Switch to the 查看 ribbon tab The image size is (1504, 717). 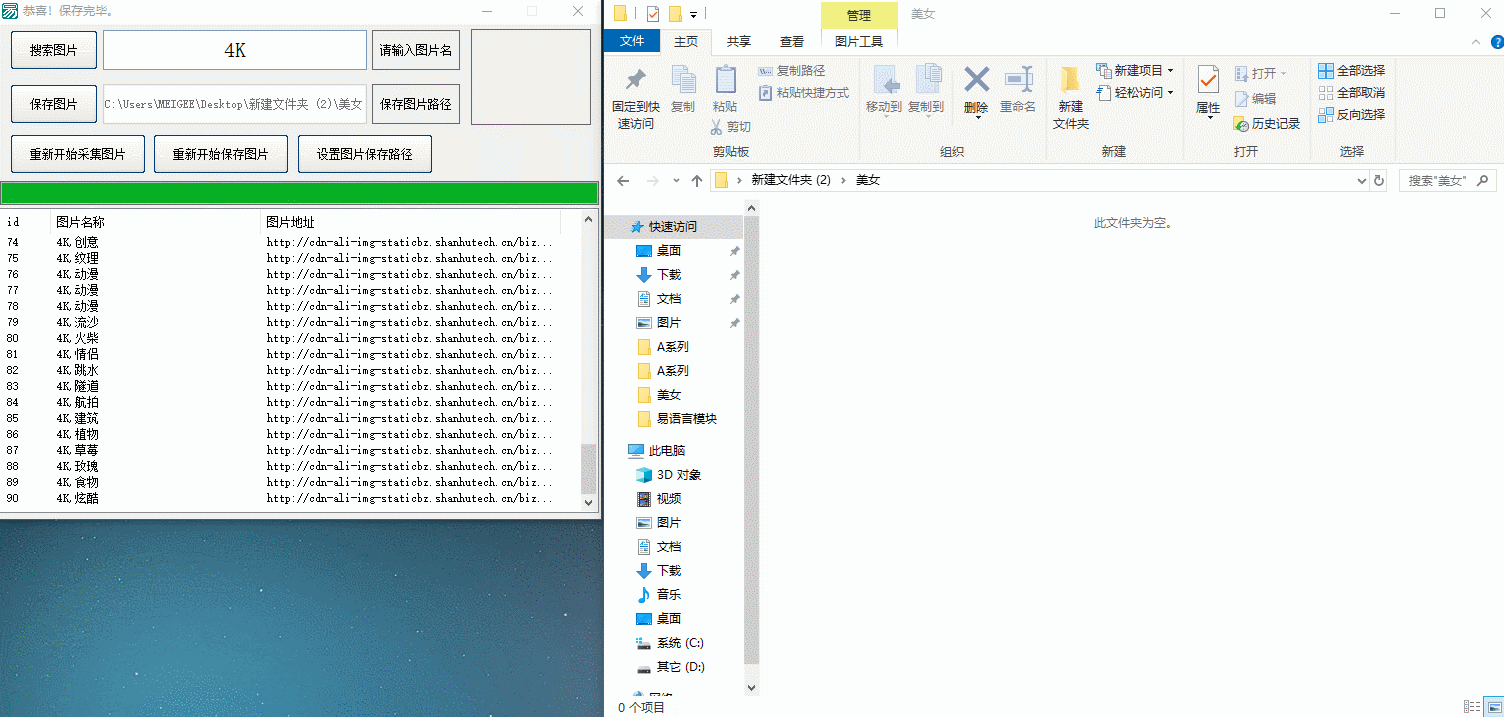[792, 41]
